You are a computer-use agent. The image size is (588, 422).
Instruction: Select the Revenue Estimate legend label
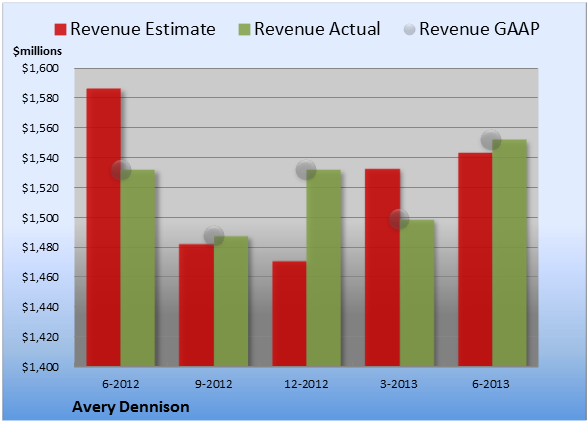coord(143,29)
